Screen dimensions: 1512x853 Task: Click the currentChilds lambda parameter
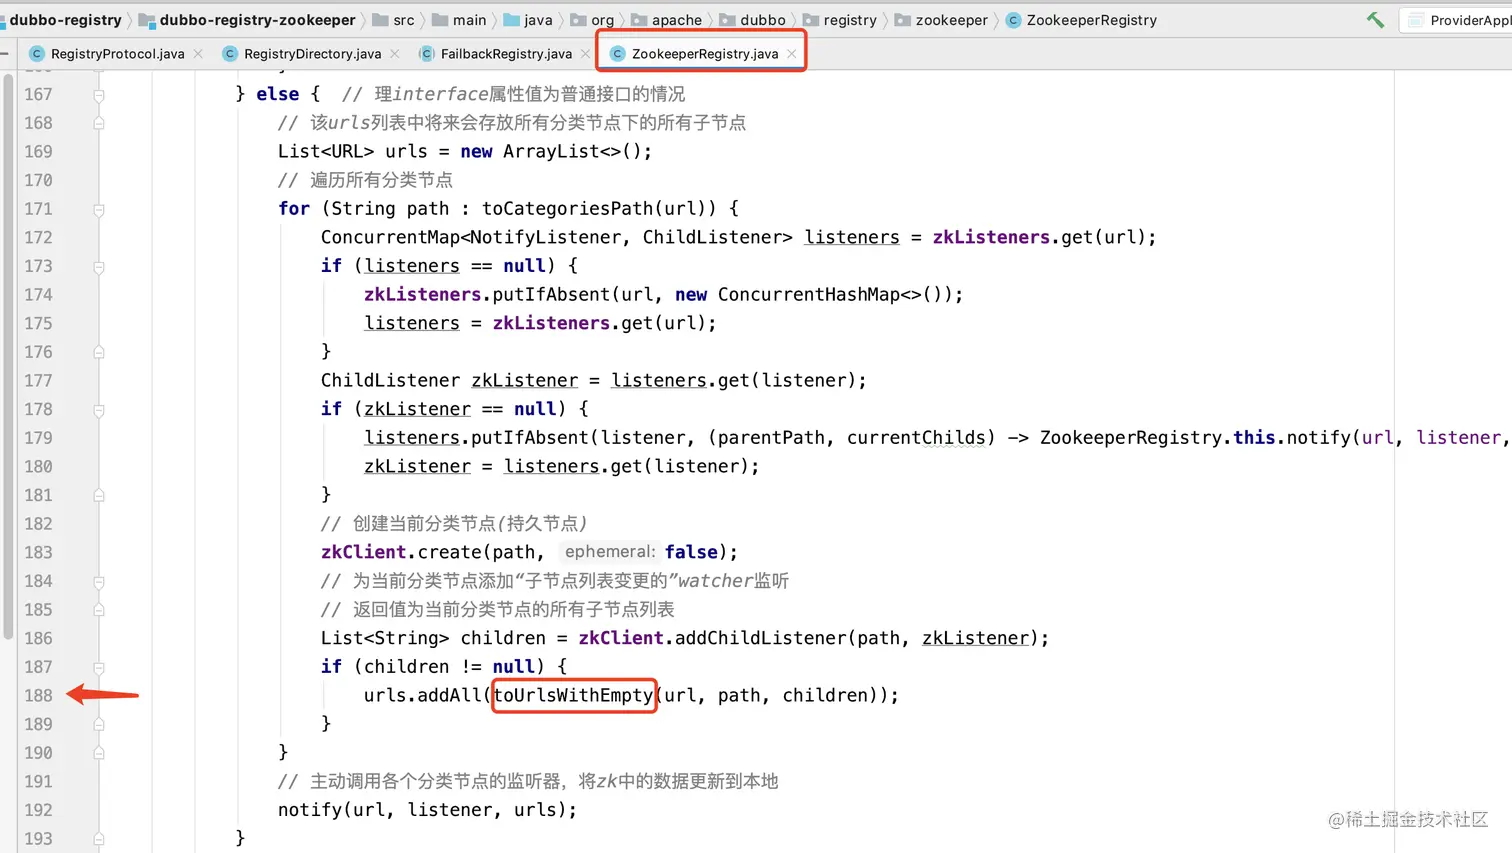point(916,438)
